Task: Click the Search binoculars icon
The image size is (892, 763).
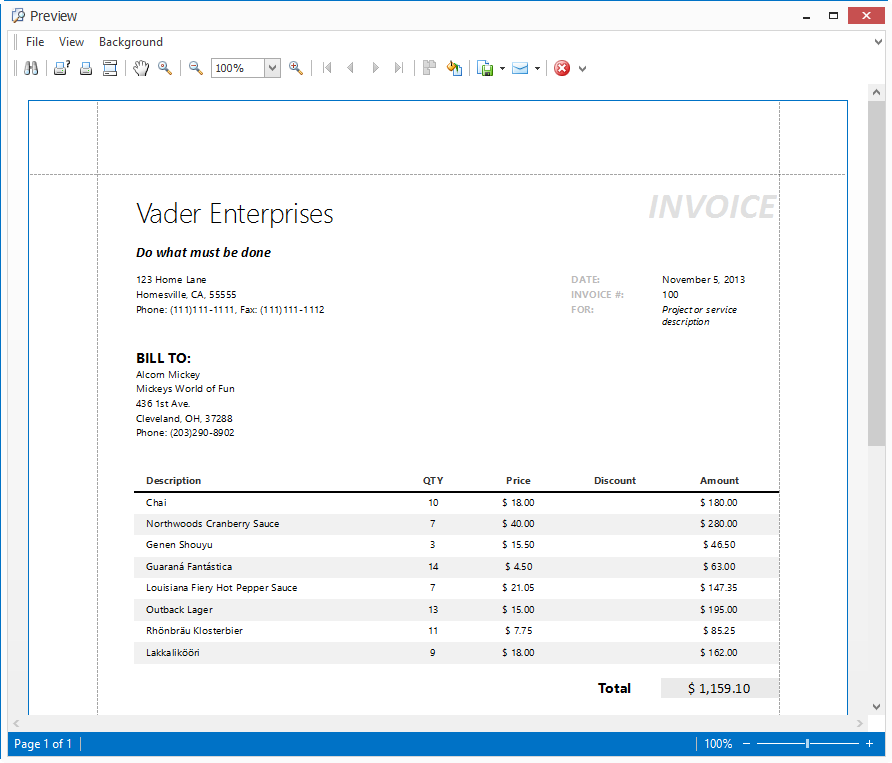Action: pos(31,68)
